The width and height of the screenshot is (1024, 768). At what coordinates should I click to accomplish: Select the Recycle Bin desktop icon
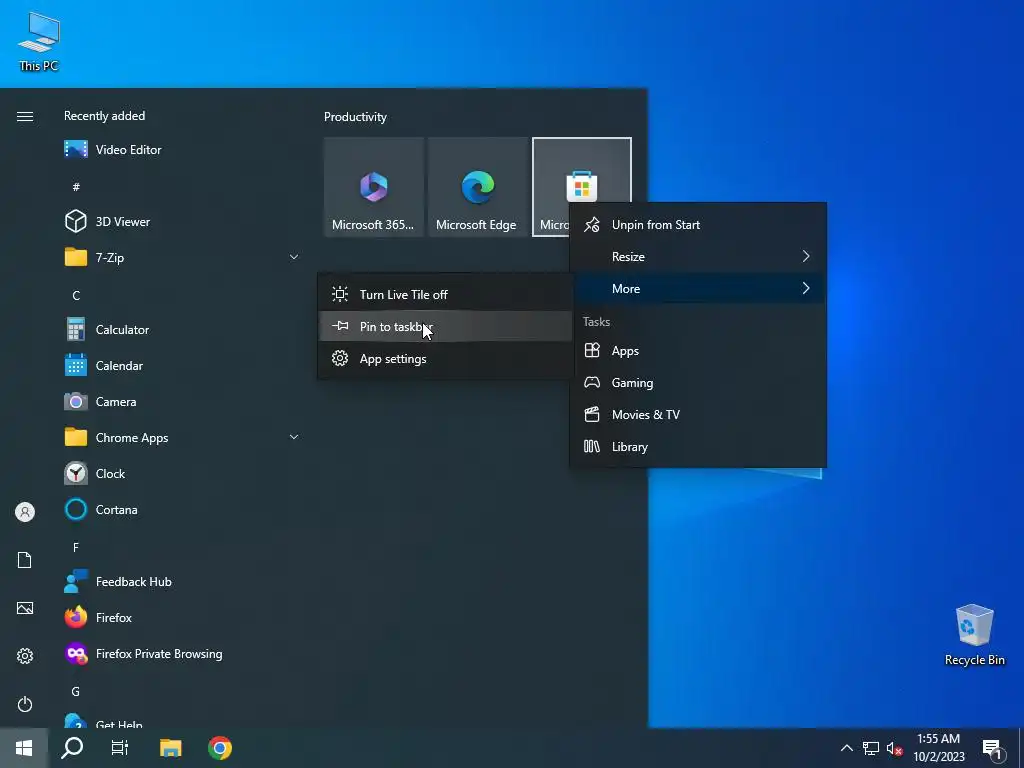pyautogui.click(x=974, y=635)
